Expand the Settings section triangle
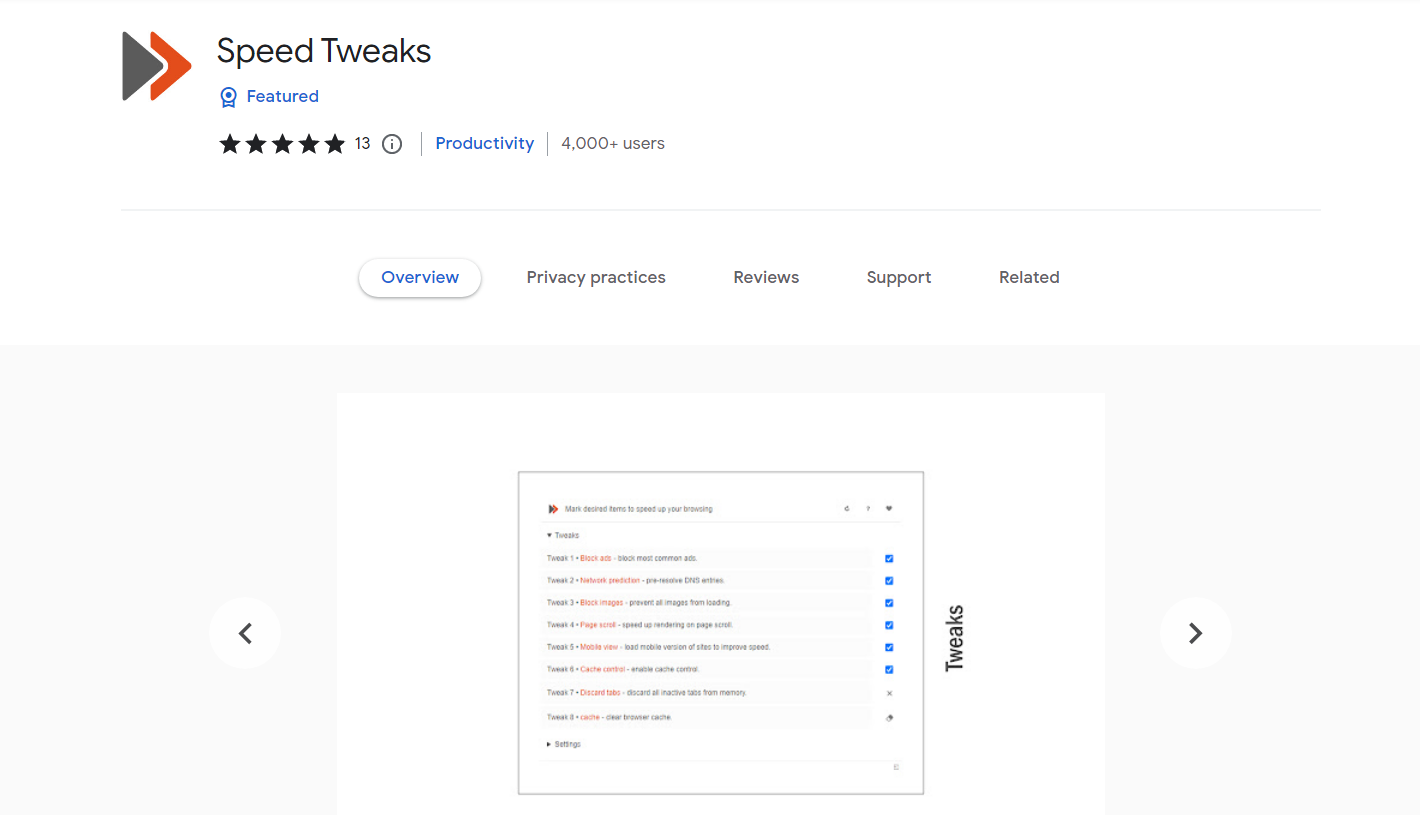 [549, 744]
